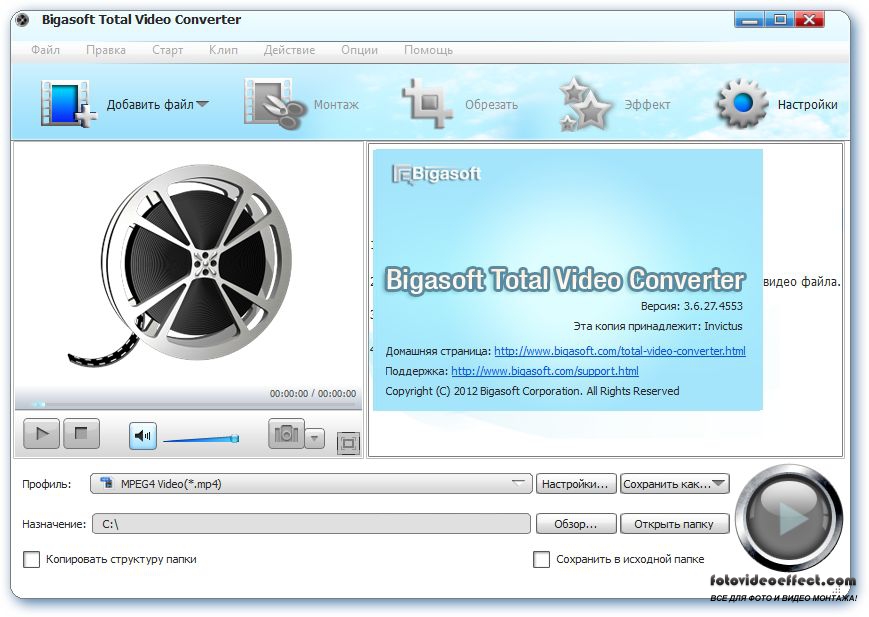
Task: Enable Копировать структуру папки checkbox
Action: pos(32,559)
